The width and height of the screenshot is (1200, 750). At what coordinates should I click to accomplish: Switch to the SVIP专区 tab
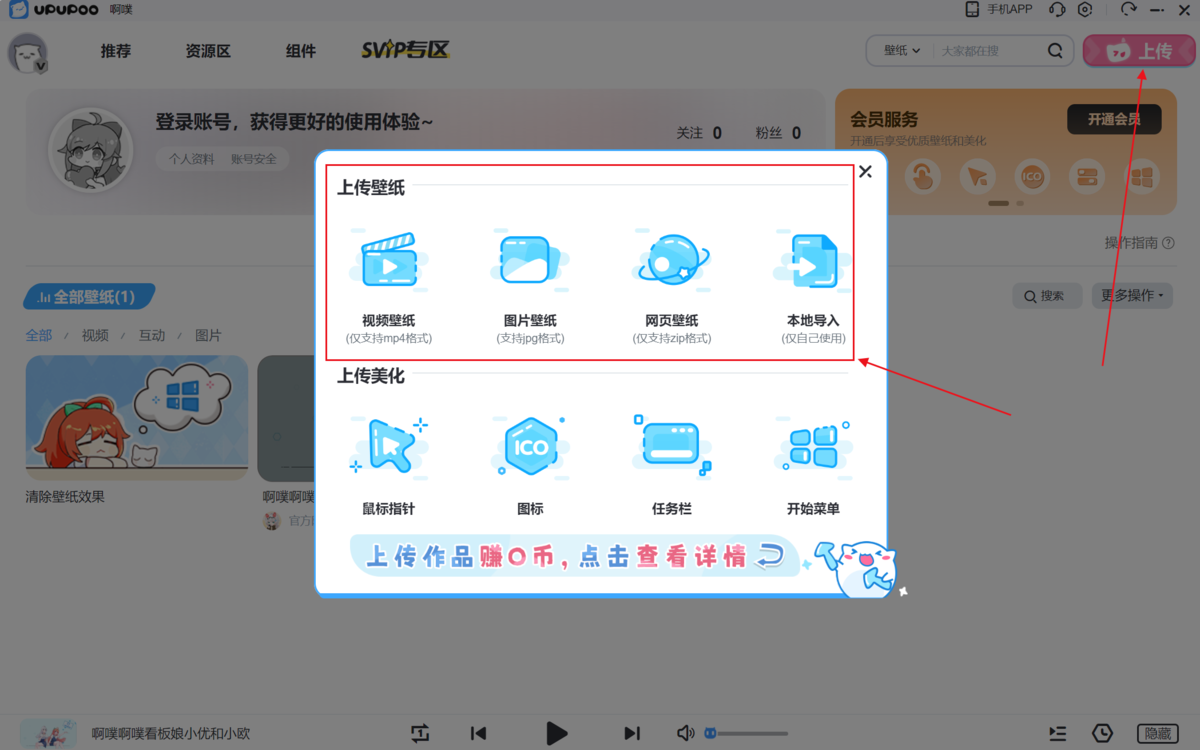click(x=404, y=48)
